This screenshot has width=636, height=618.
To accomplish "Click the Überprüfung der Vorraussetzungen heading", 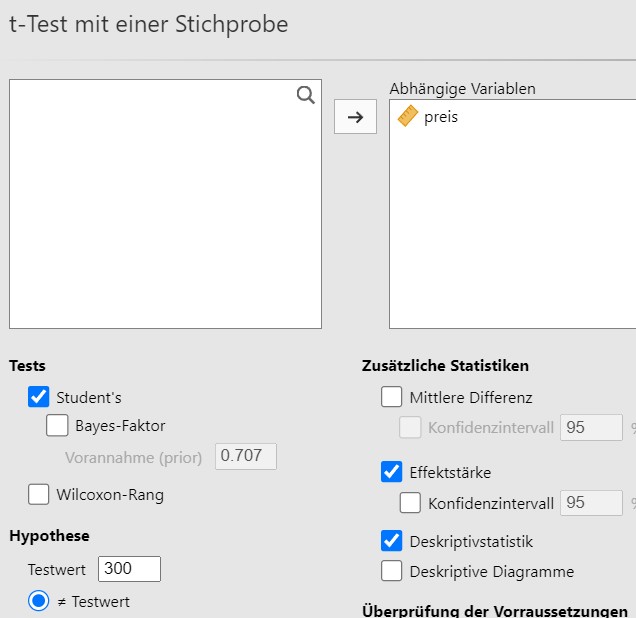I will point(495,611).
